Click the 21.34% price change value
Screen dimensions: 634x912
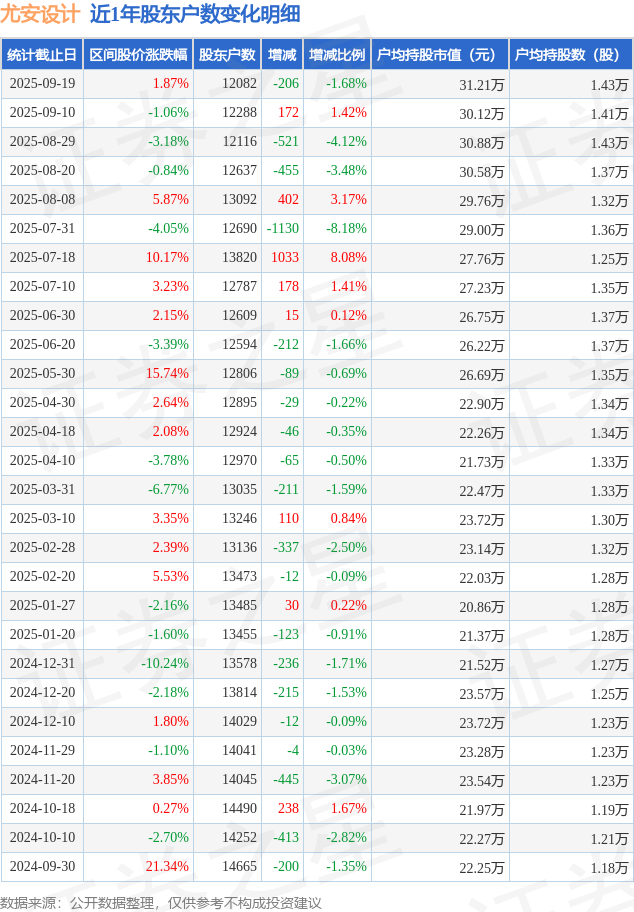168,867
